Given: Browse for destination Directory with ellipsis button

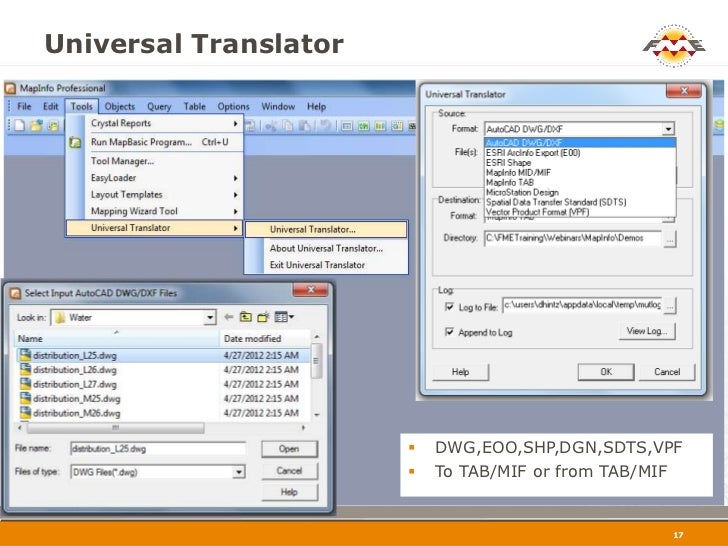Looking at the screenshot, I should point(670,240).
